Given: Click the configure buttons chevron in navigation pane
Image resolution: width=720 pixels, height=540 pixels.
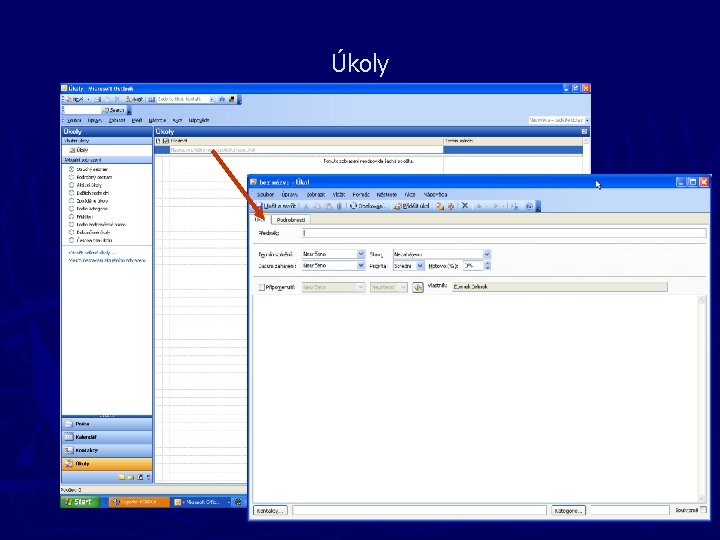Looking at the screenshot, I should tap(148, 478).
